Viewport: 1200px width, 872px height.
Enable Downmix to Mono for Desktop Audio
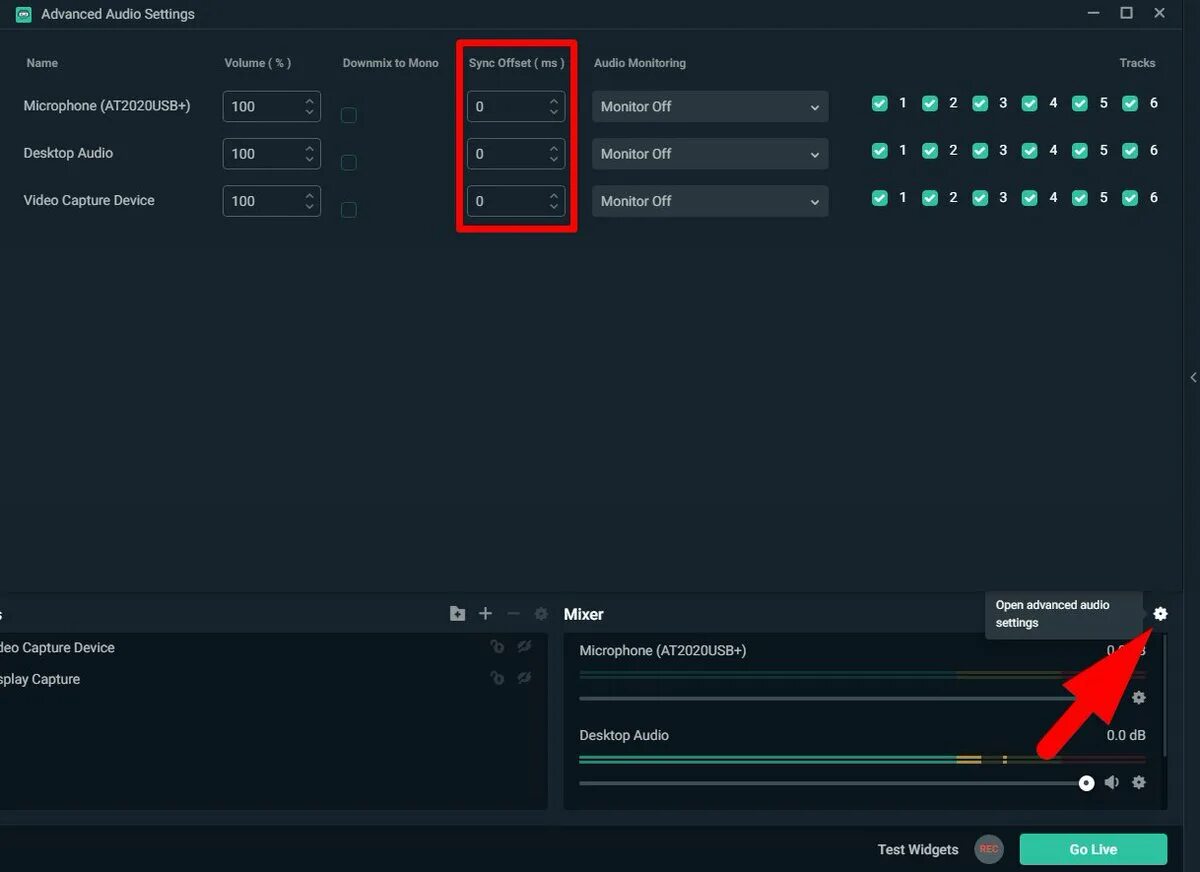348,162
